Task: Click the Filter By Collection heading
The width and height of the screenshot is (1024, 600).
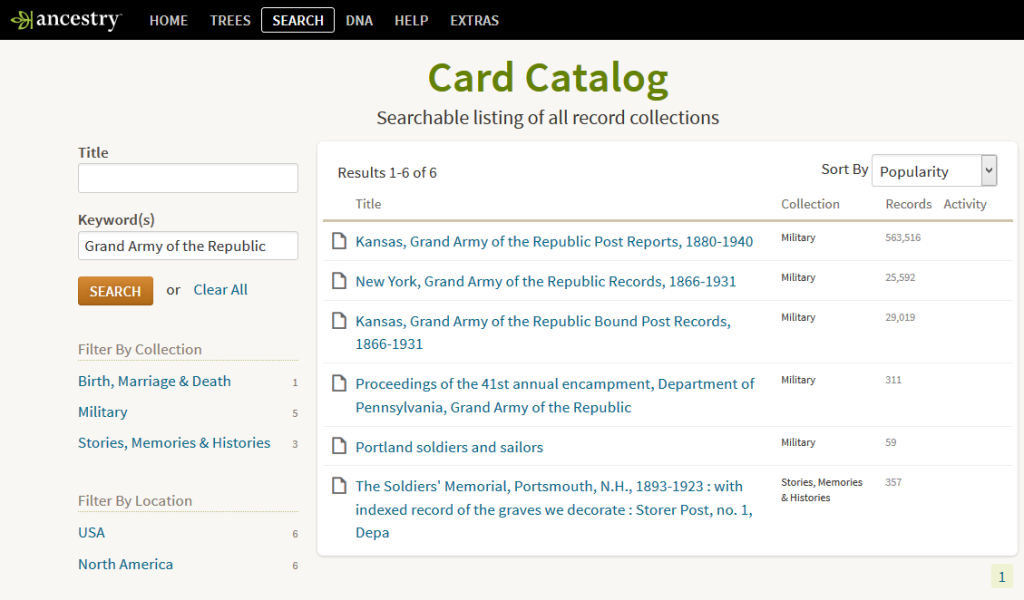Action: click(140, 349)
